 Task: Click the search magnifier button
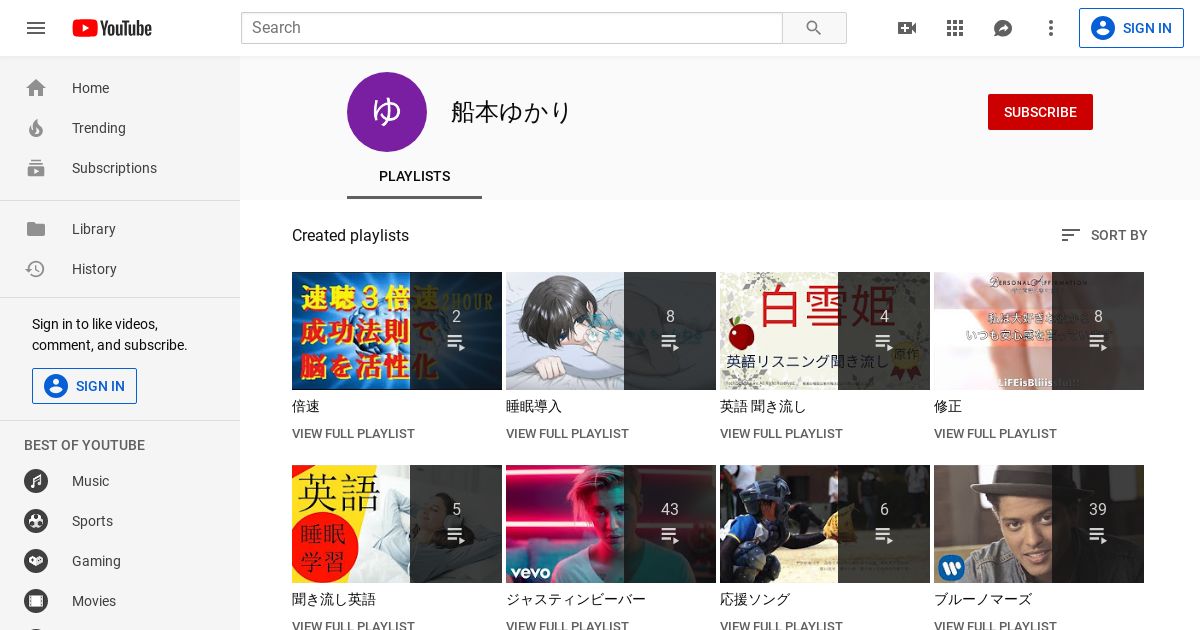[x=814, y=28]
